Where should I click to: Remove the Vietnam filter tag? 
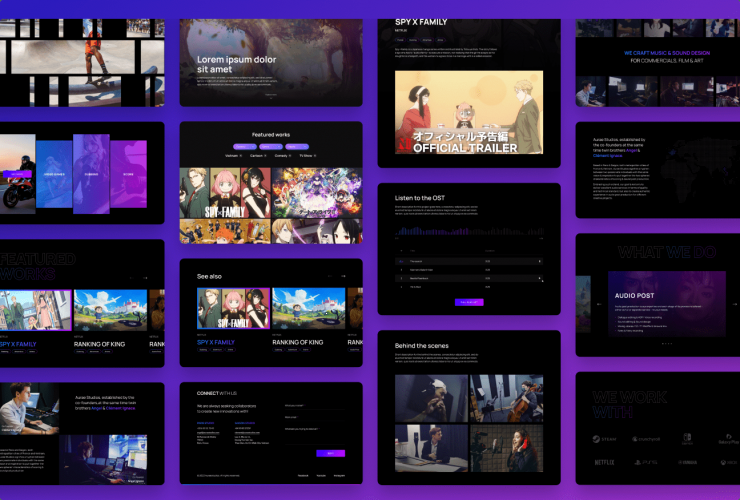click(x=241, y=155)
